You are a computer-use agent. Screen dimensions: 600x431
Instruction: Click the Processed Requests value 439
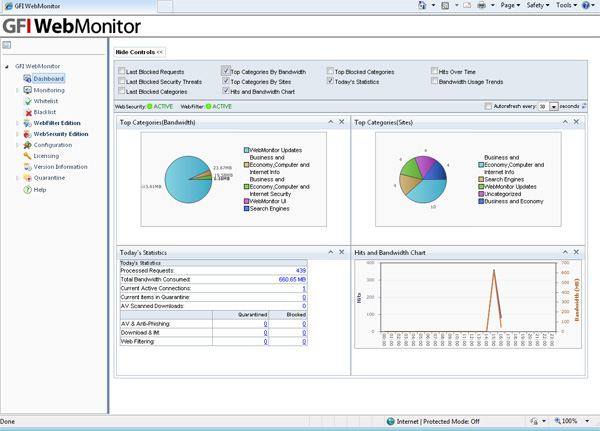click(300, 270)
